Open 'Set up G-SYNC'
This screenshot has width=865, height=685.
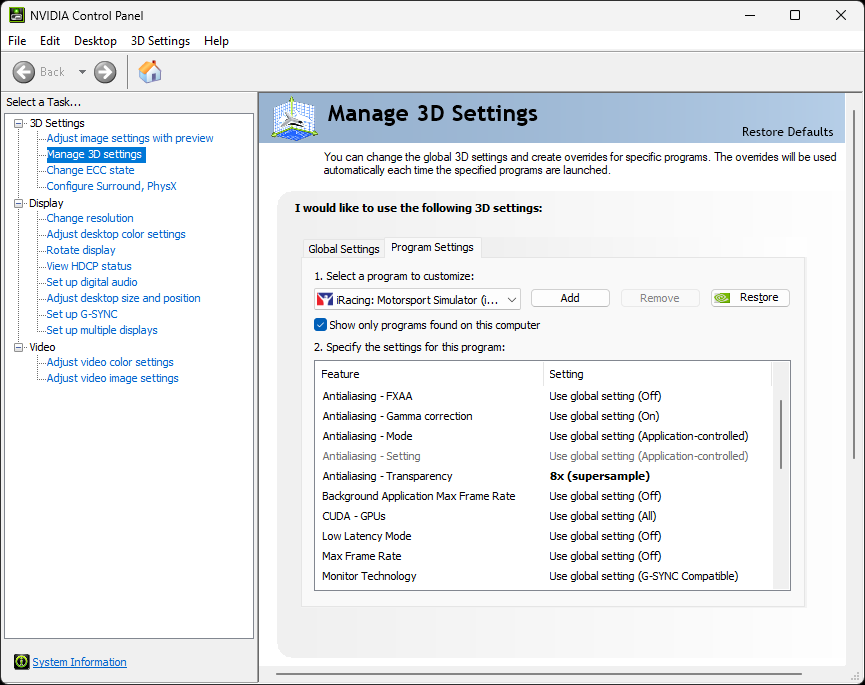(x=82, y=314)
